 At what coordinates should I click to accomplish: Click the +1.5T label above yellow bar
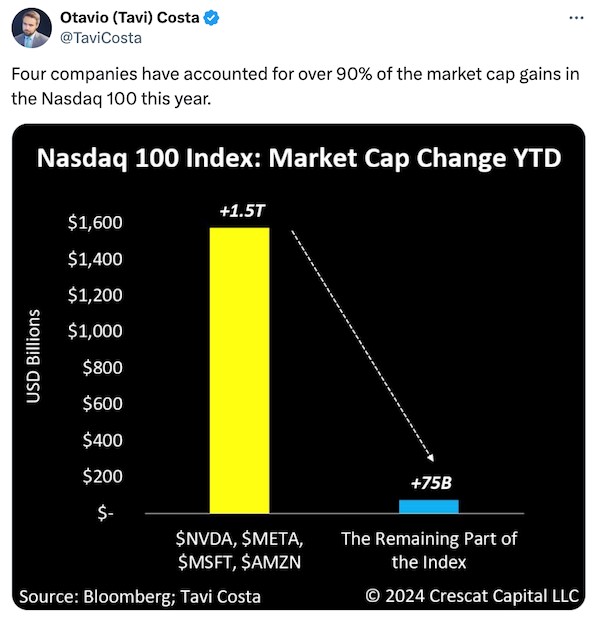click(x=242, y=211)
